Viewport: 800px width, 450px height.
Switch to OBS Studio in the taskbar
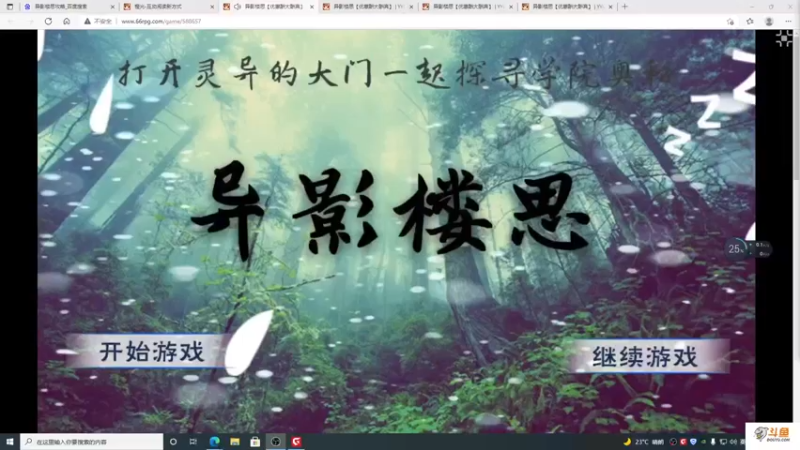[276, 442]
